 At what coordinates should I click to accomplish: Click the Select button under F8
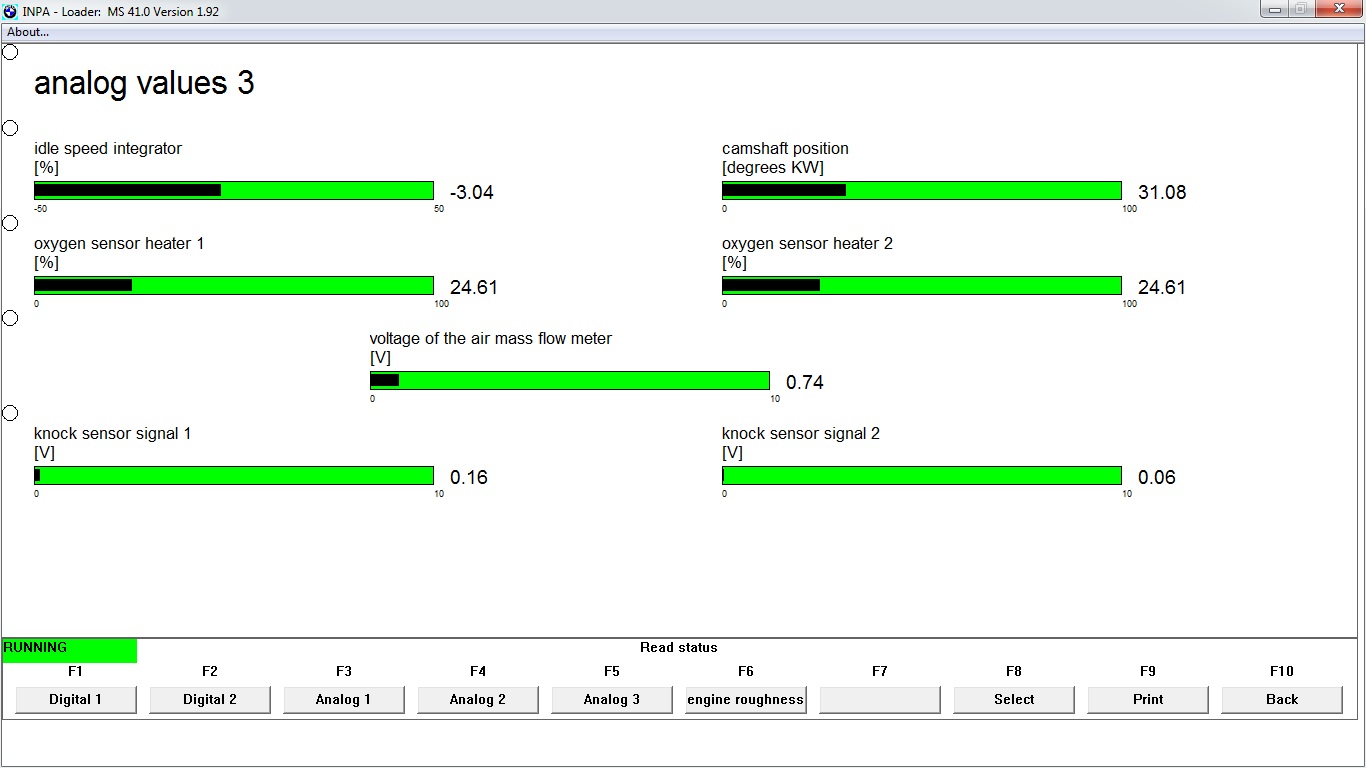1014,699
